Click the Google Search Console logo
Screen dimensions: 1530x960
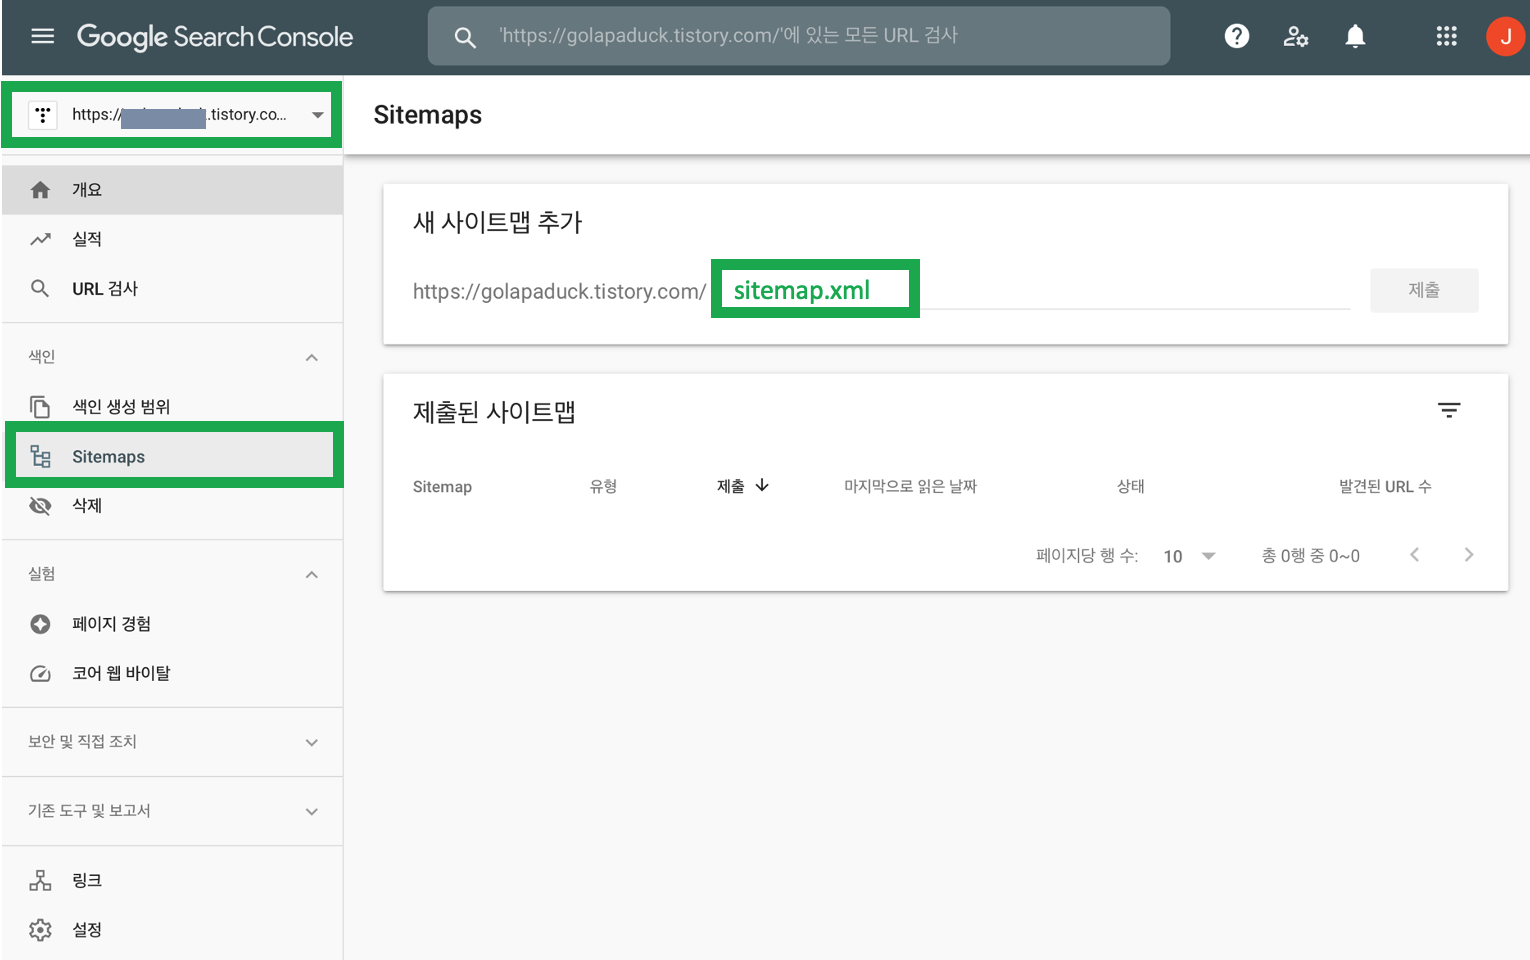tap(215, 37)
